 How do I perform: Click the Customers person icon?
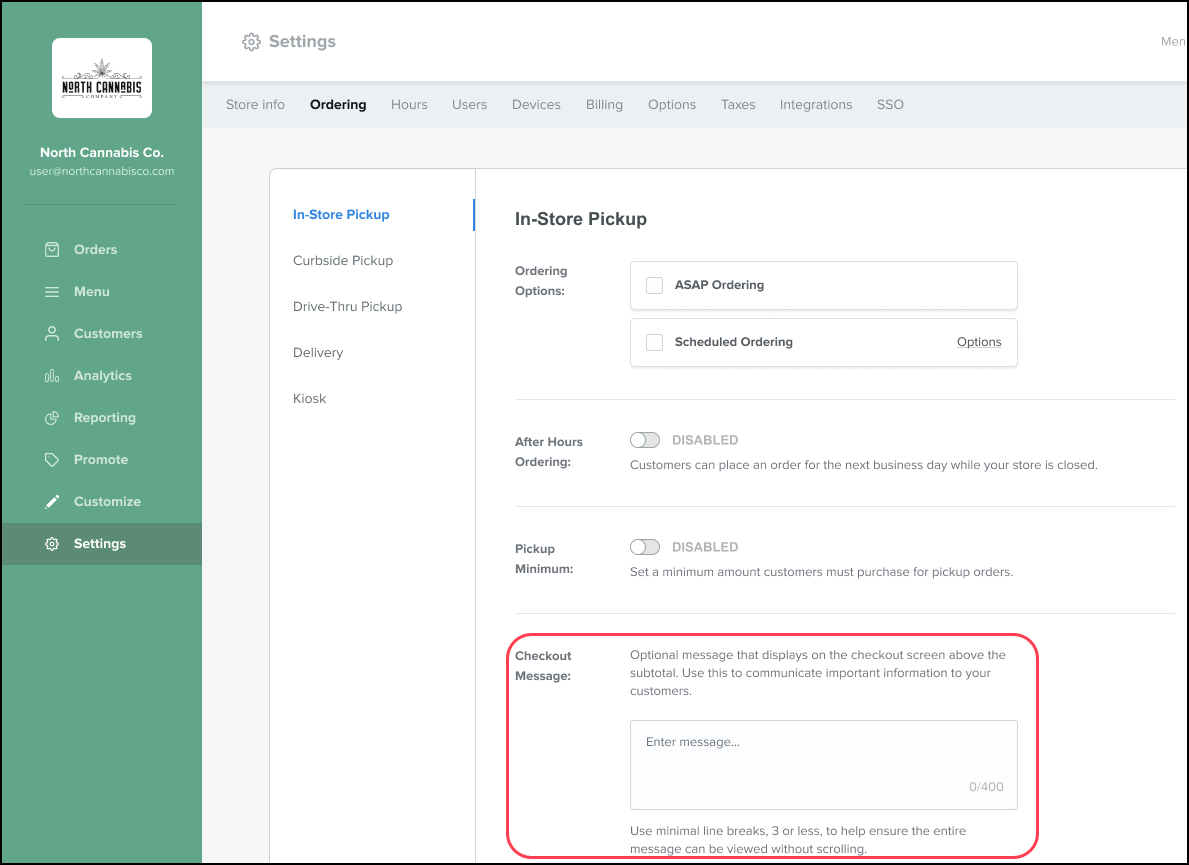(x=52, y=334)
